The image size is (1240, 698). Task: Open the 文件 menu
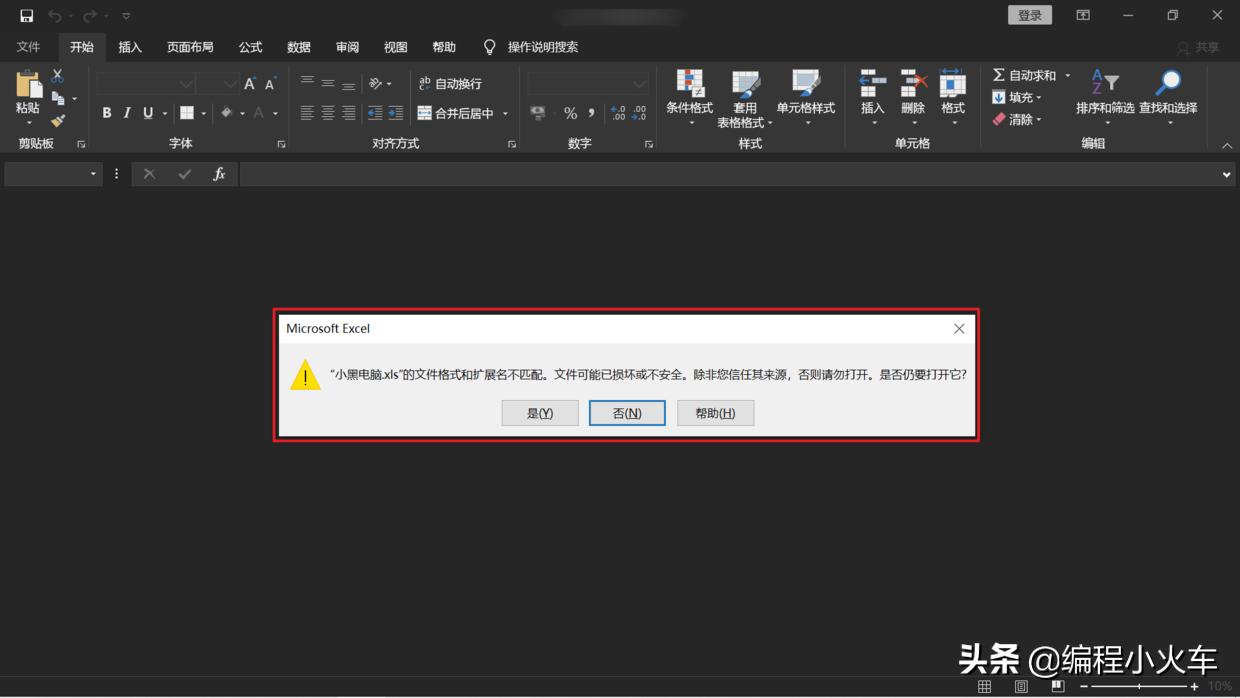(29, 47)
